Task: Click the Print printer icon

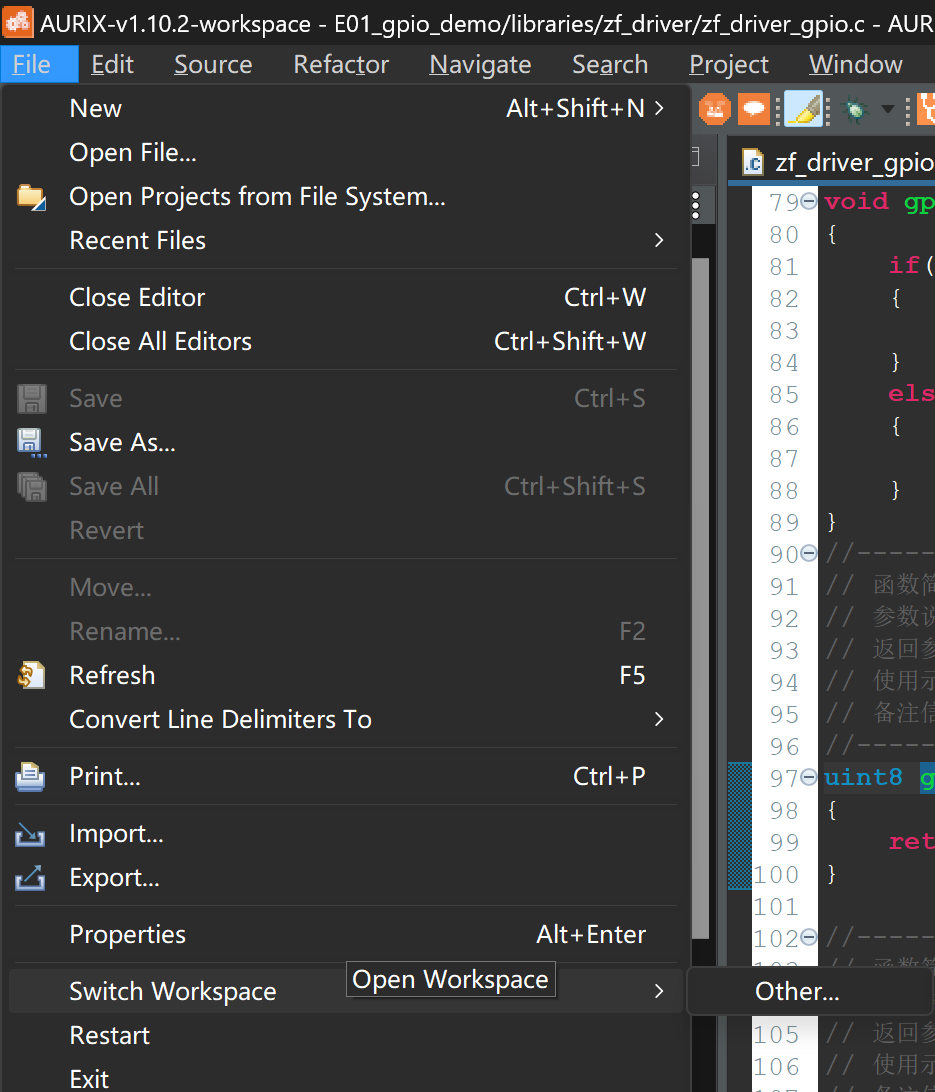Action: (30, 777)
